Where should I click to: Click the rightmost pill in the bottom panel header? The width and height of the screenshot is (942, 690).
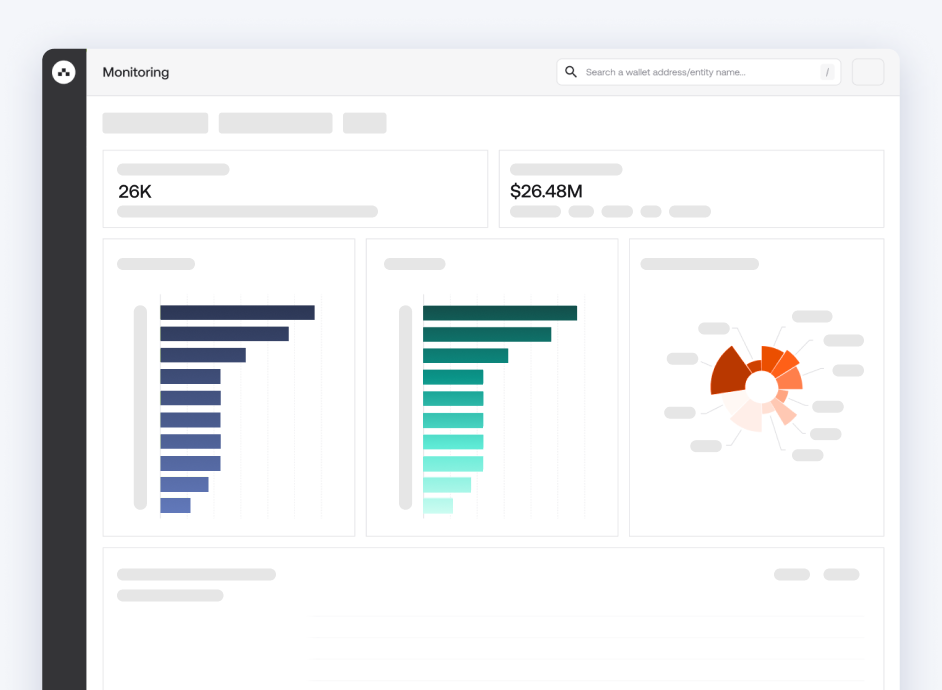coord(841,575)
